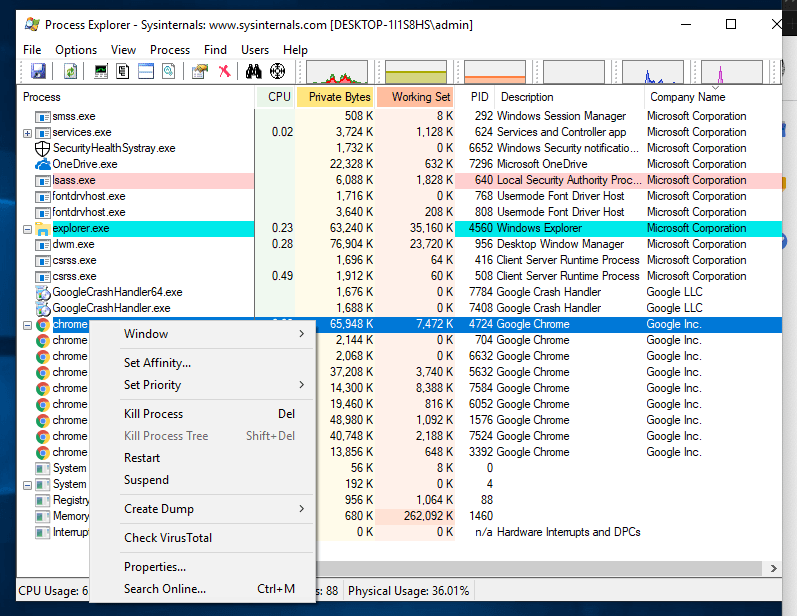Expand the services.exe tree node
Viewport: 797px width, 616px height.
27,133
